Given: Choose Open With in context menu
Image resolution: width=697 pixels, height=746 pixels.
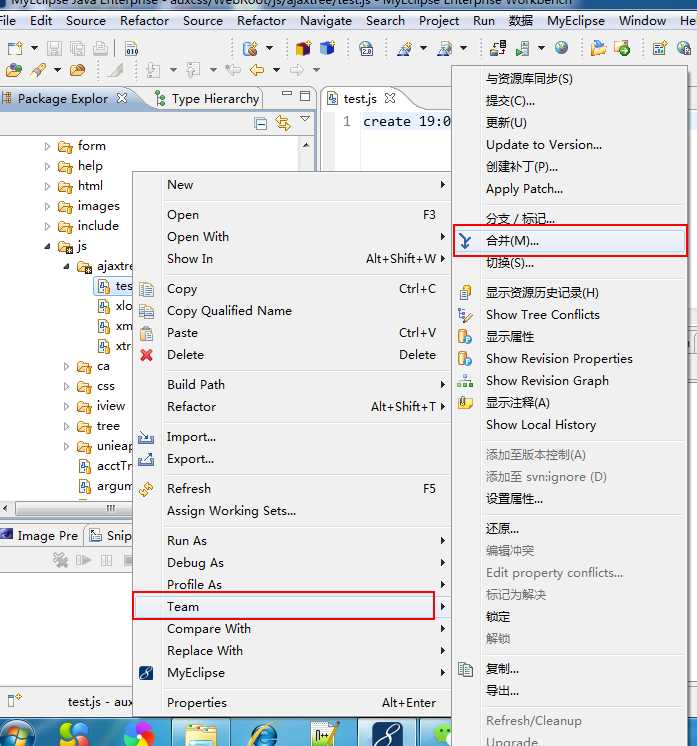Looking at the screenshot, I should (x=291, y=236).
